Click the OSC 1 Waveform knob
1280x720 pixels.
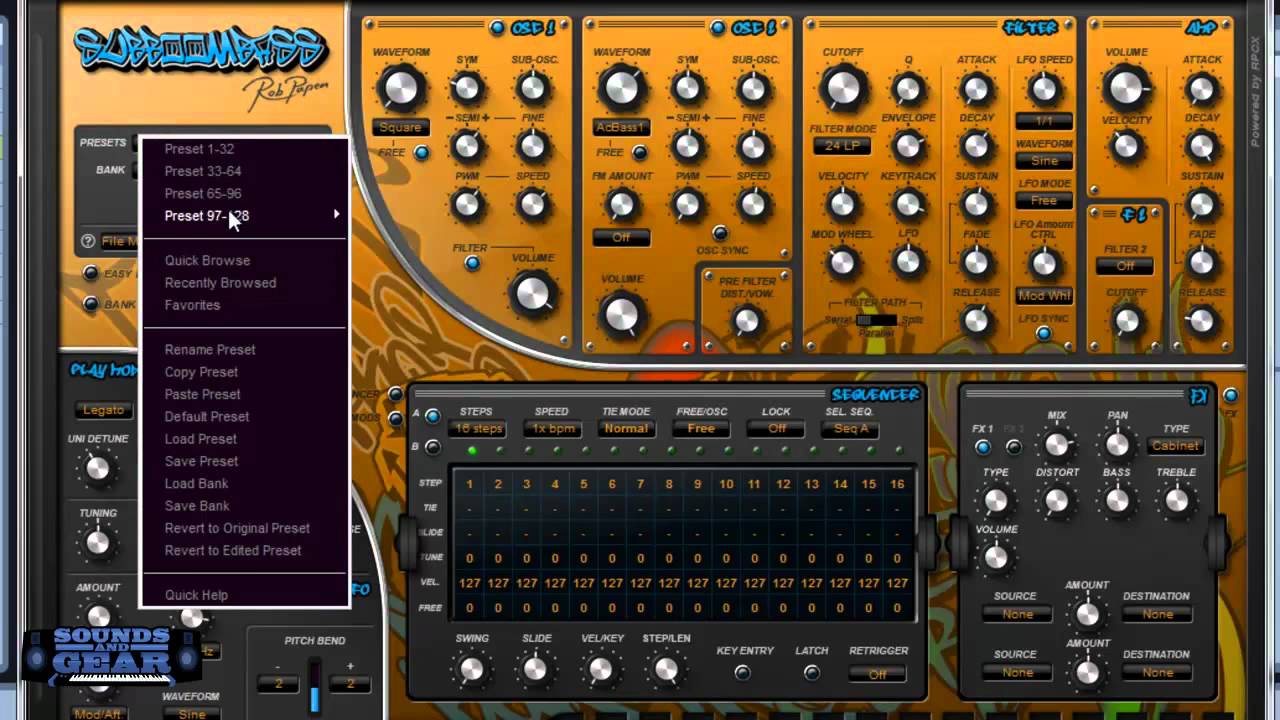coord(400,89)
